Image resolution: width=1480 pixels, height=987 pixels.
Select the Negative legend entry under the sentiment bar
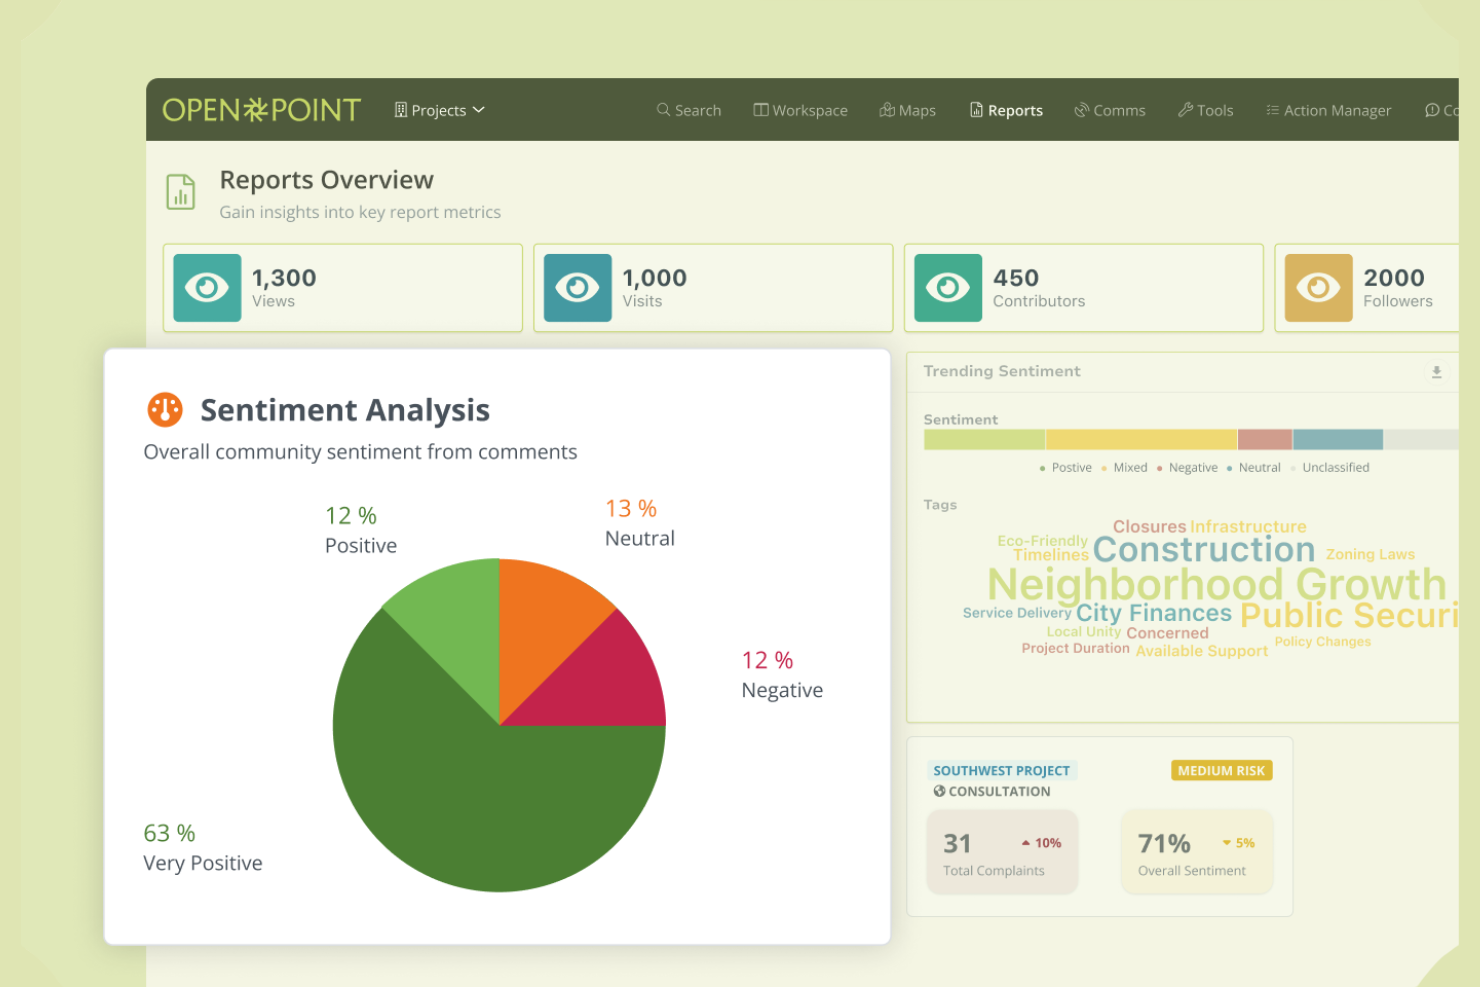pos(1188,468)
